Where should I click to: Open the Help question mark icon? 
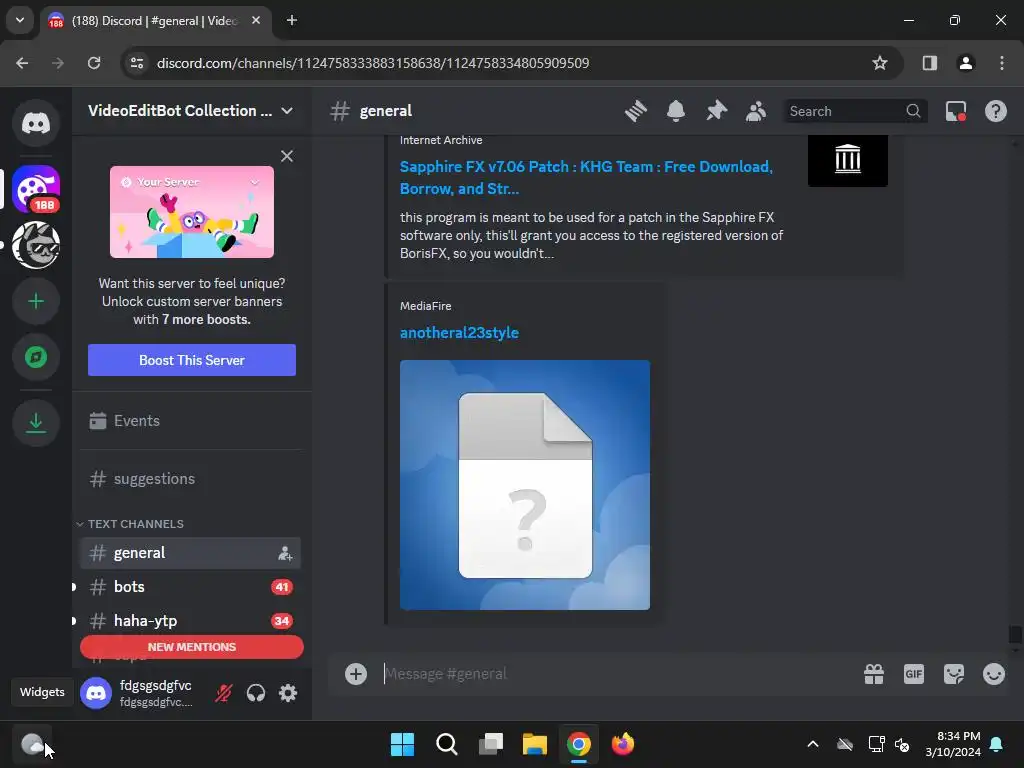996,111
